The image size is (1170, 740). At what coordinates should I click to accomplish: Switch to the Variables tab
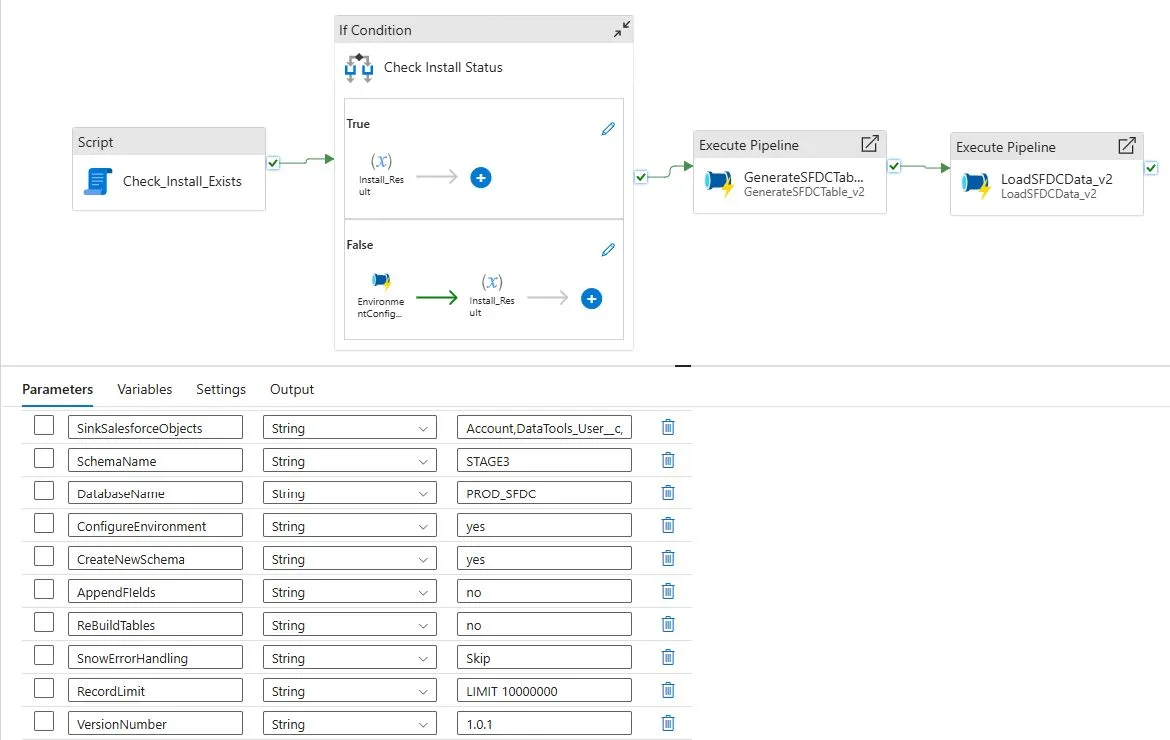(x=146, y=389)
